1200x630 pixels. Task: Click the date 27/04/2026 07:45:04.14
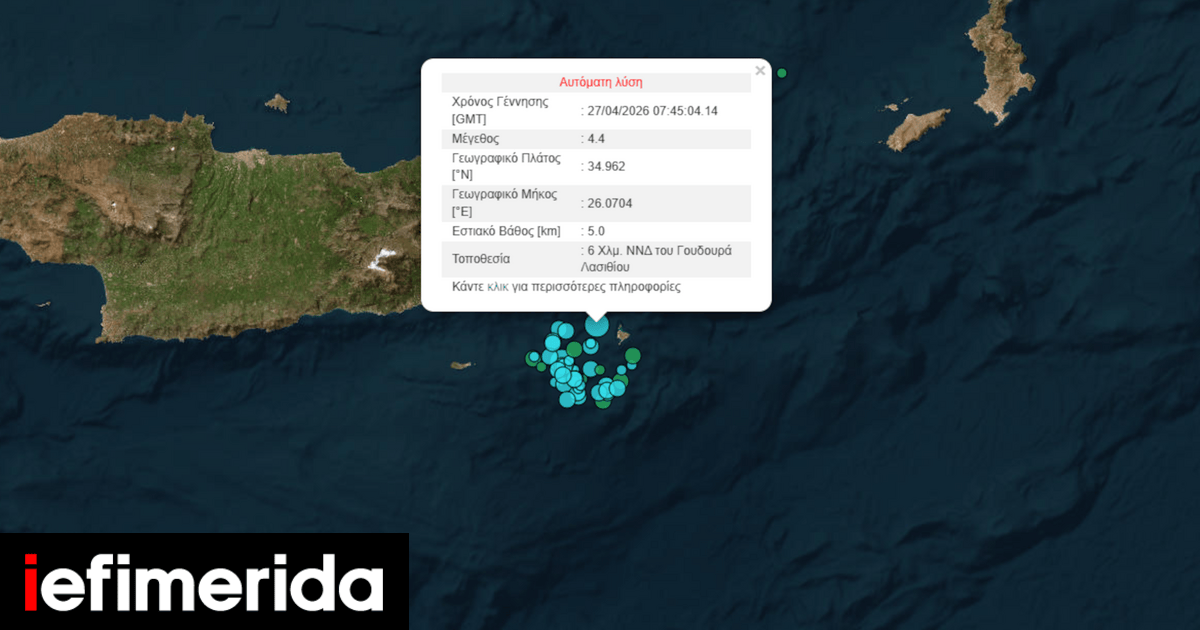pyautogui.click(x=648, y=111)
